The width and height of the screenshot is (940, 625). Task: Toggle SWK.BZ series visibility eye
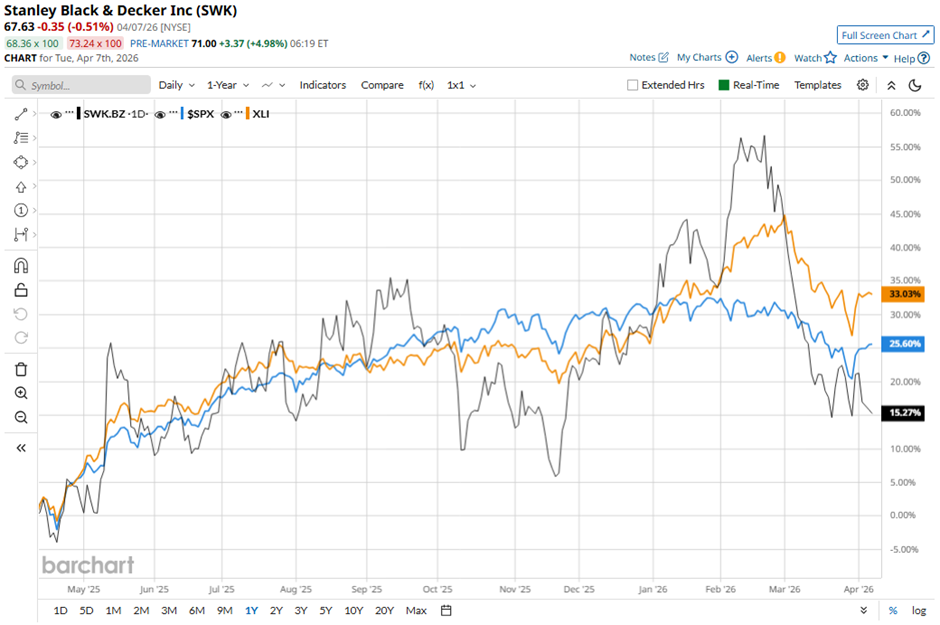tap(56, 114)
